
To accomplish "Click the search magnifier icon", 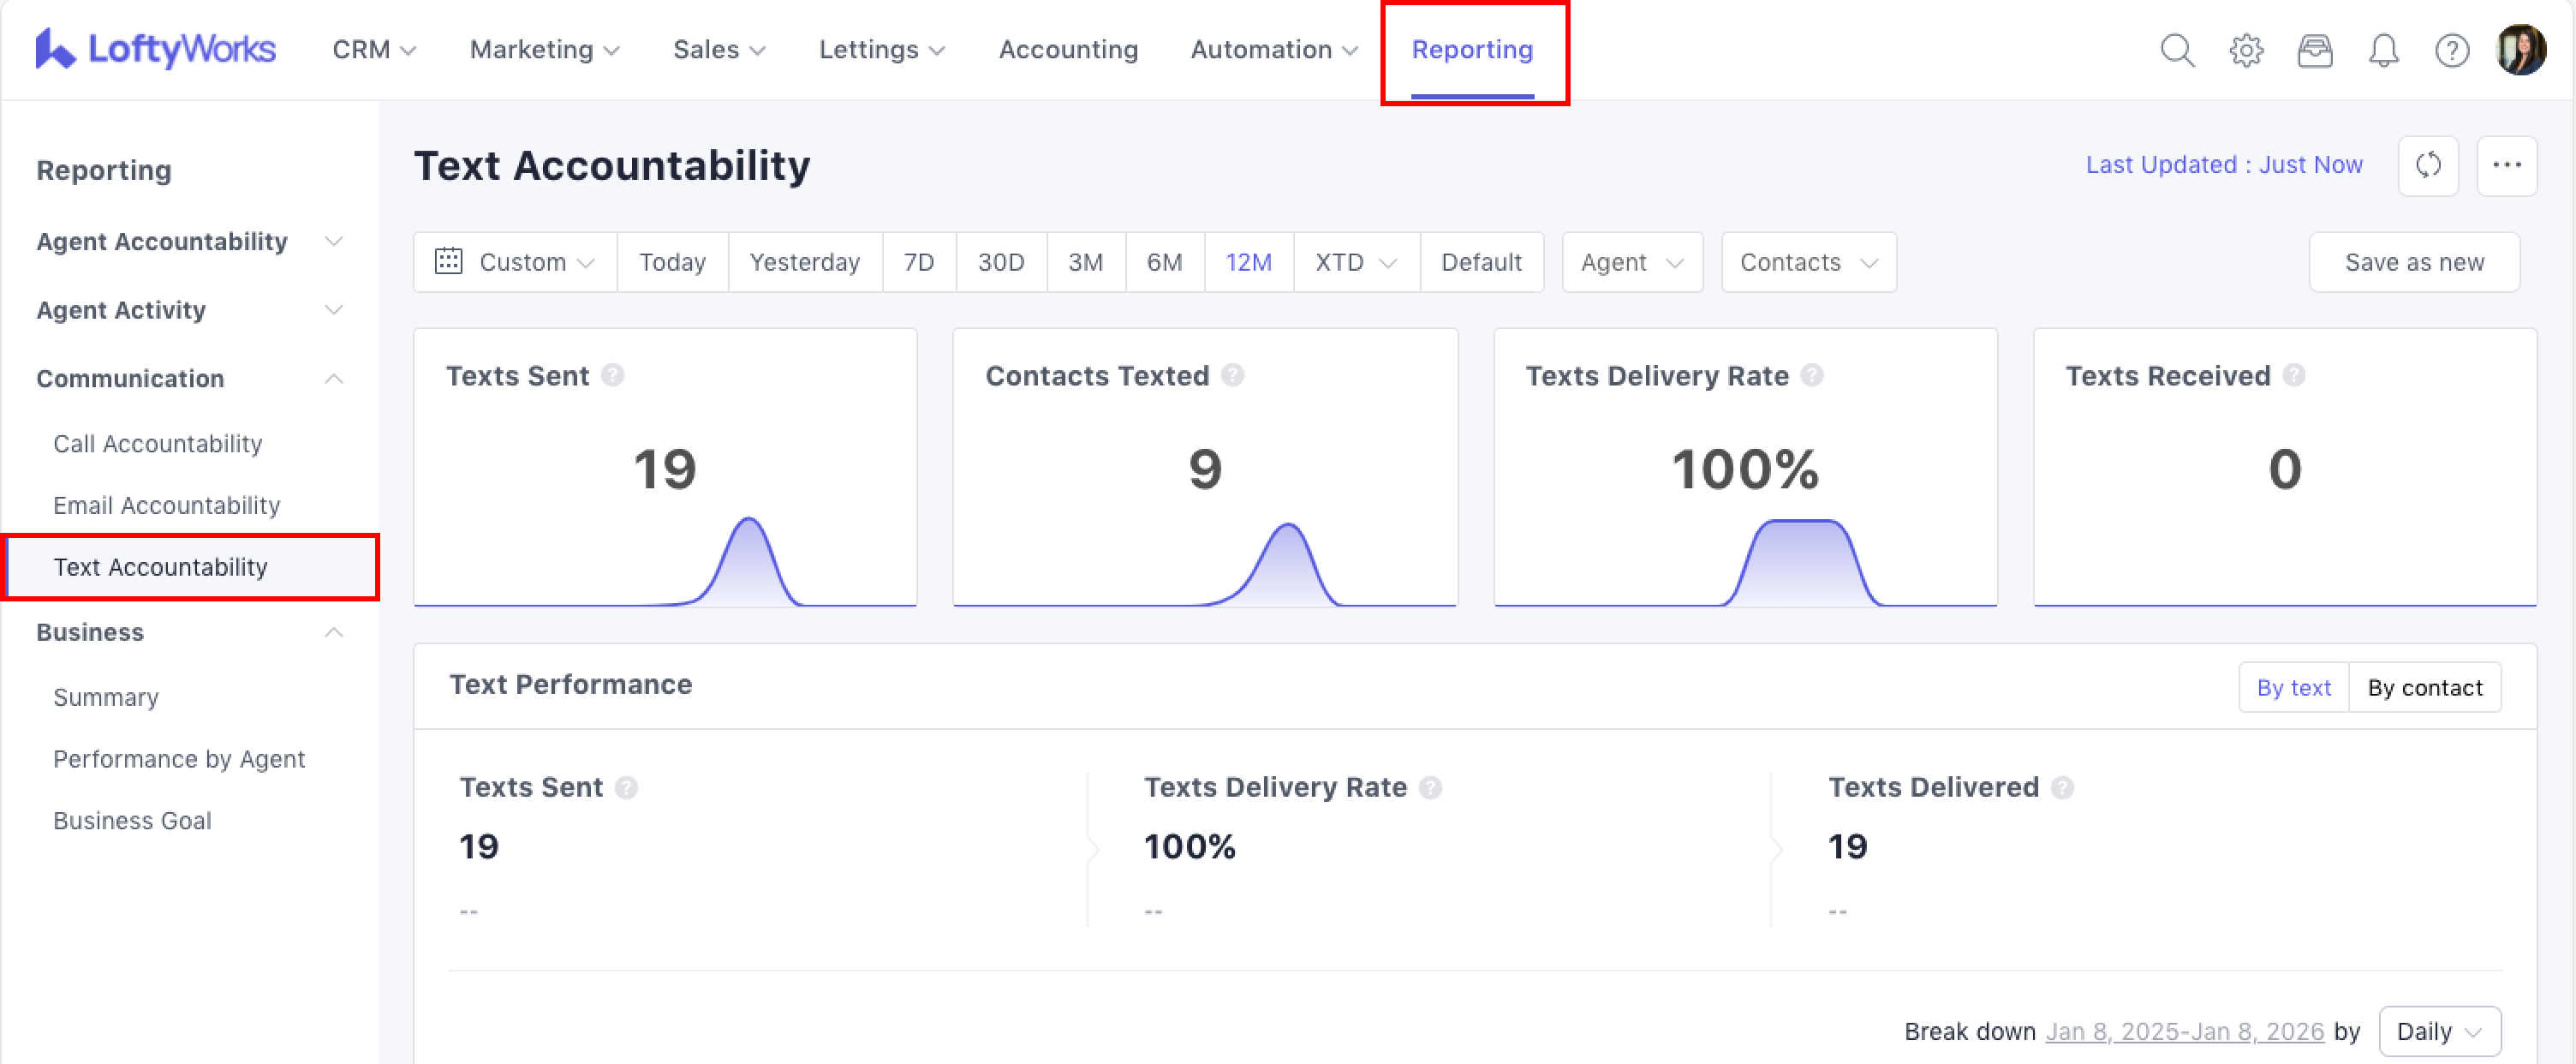I will [x=2176, y=50].
